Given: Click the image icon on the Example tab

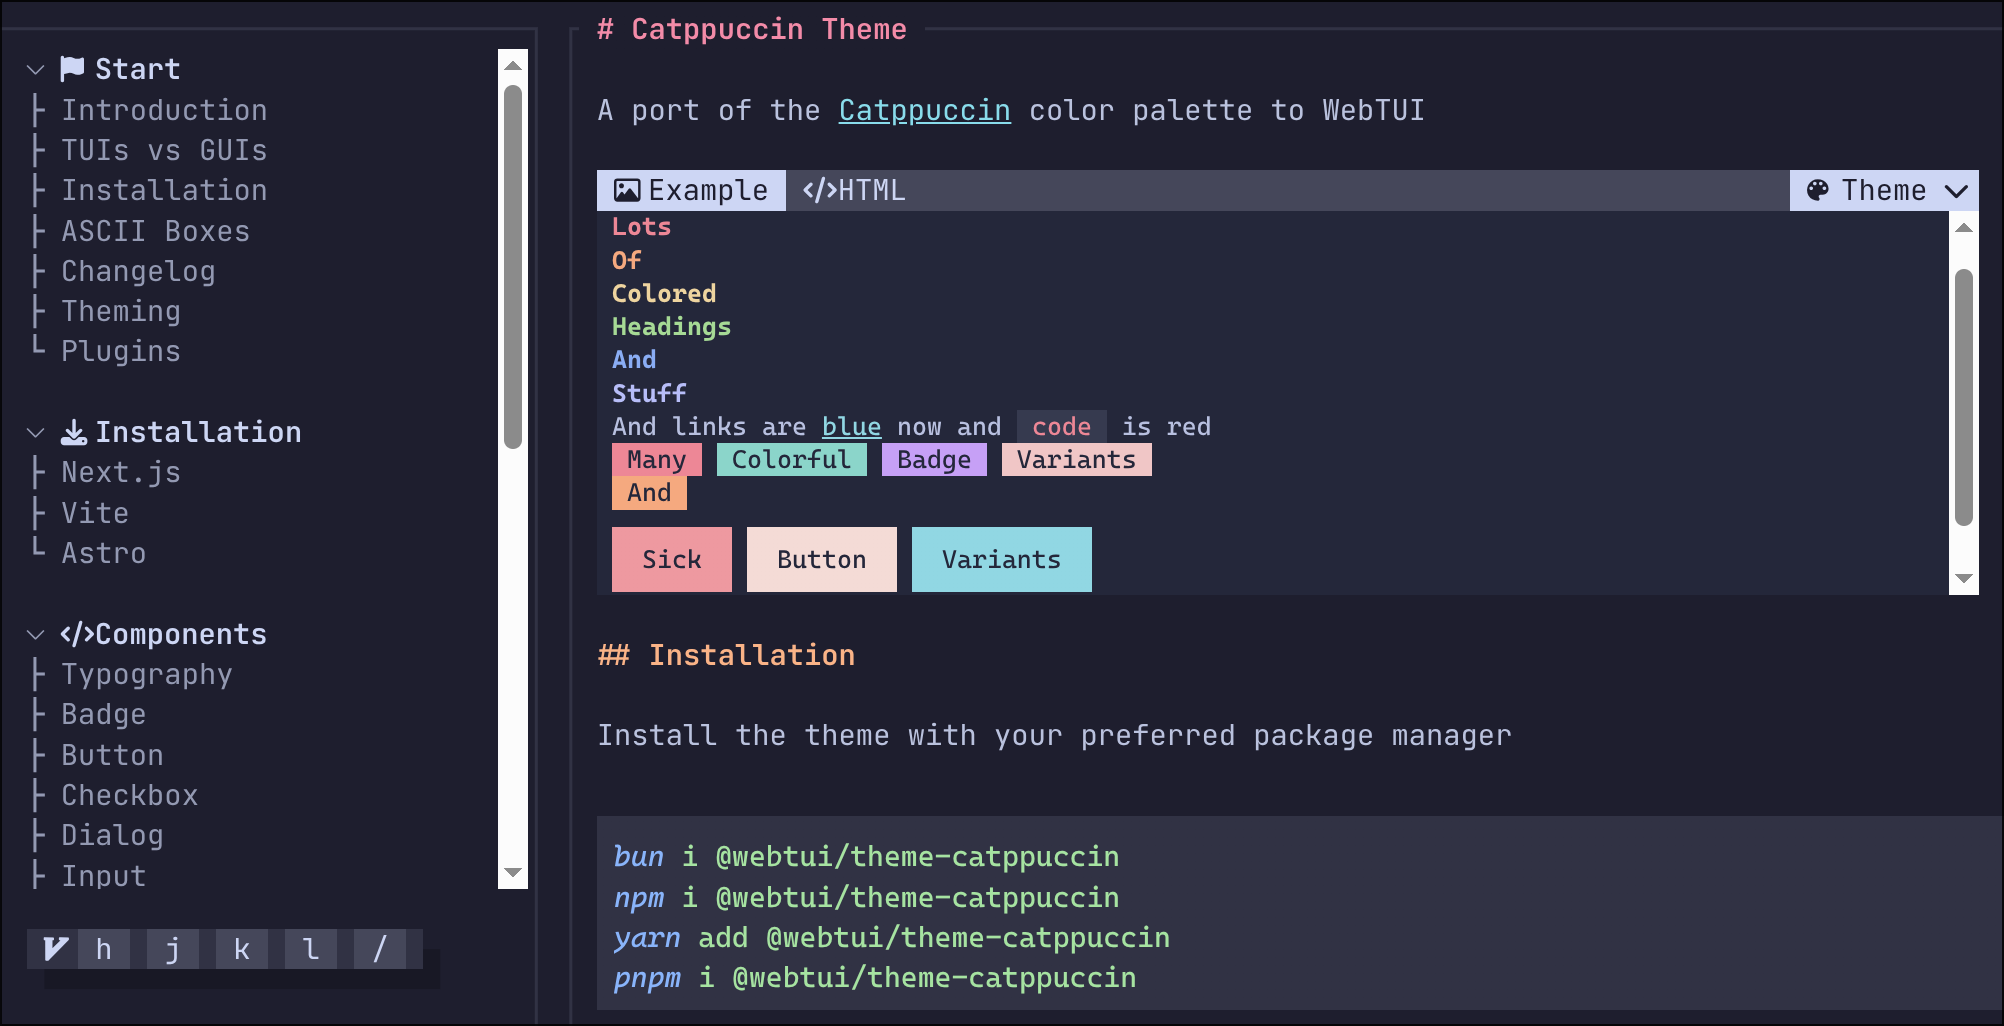Looking at the screenshot, I should 627,189.
